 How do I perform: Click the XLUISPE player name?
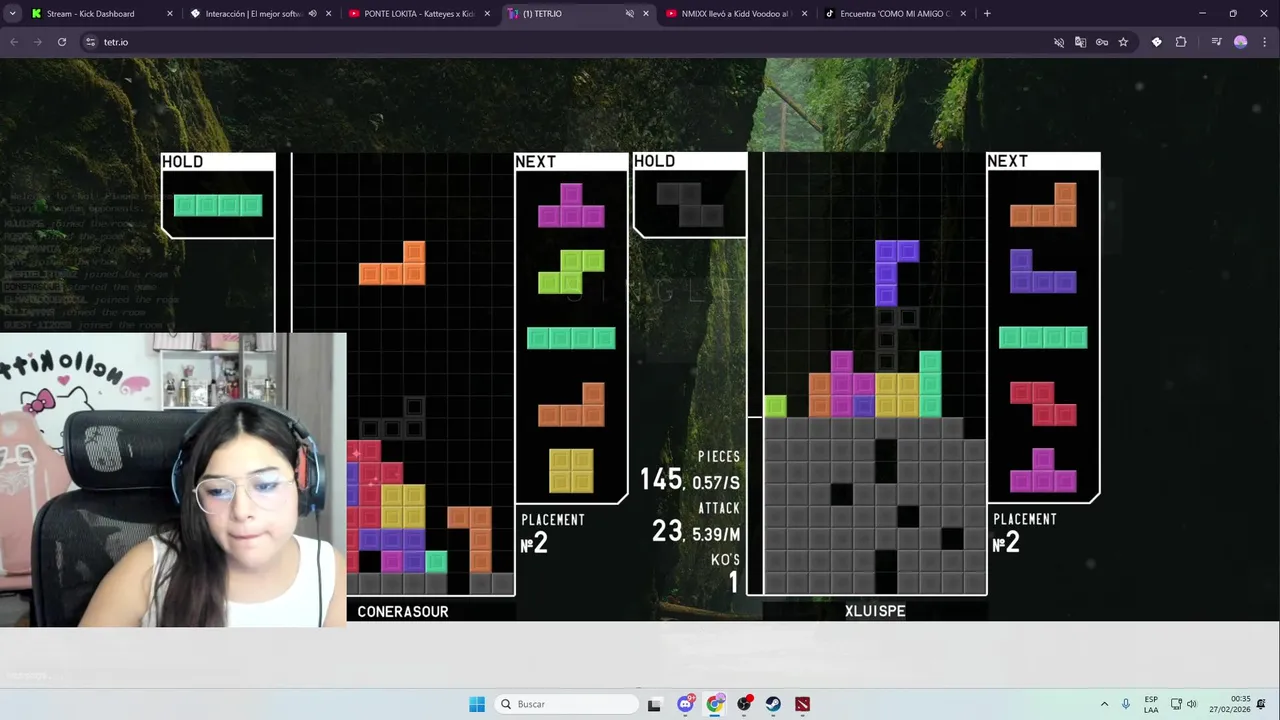[x=875, y=611]
